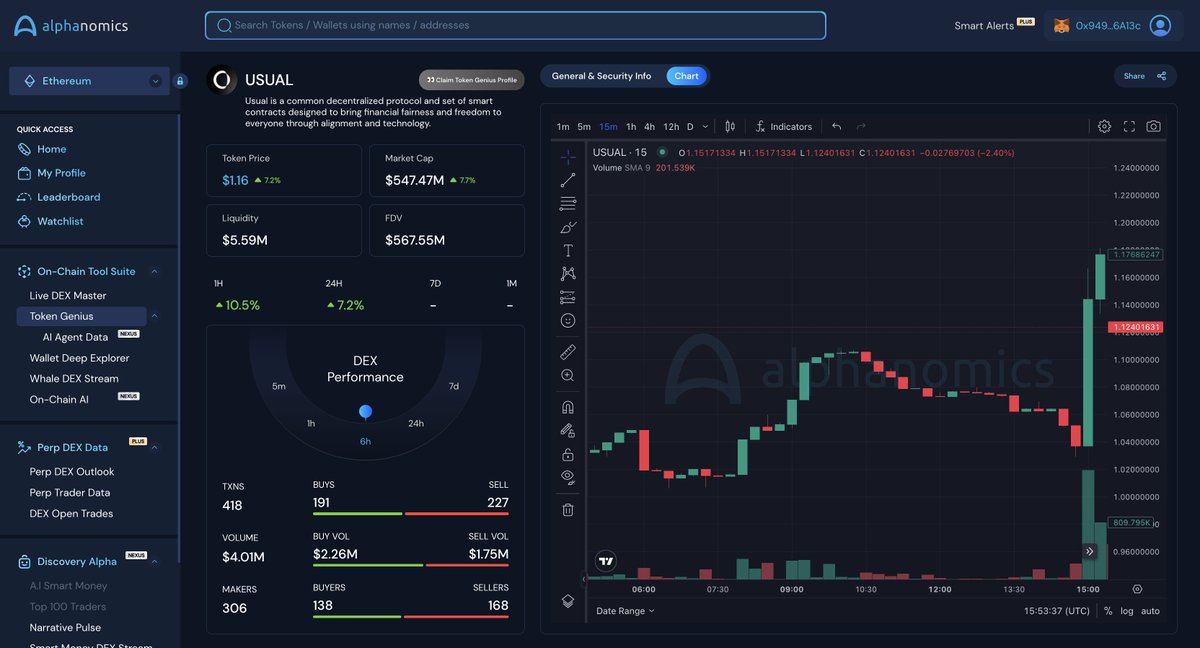
Task: Open the emoji icons tool
Action: tap(568, 320)
